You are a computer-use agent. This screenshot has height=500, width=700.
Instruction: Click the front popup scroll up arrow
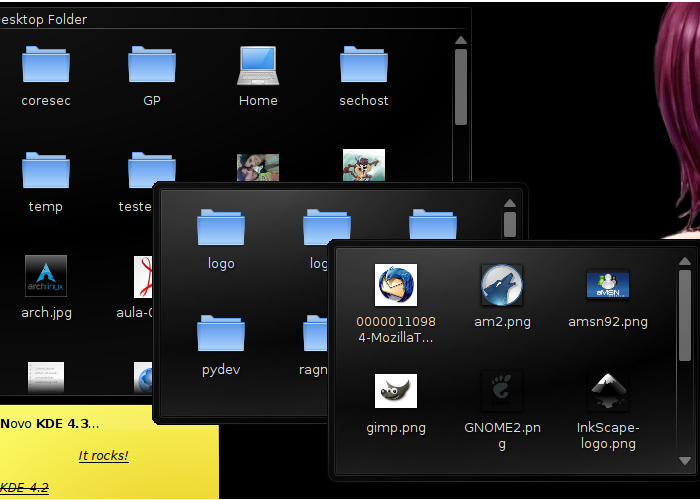pos(685,261)
